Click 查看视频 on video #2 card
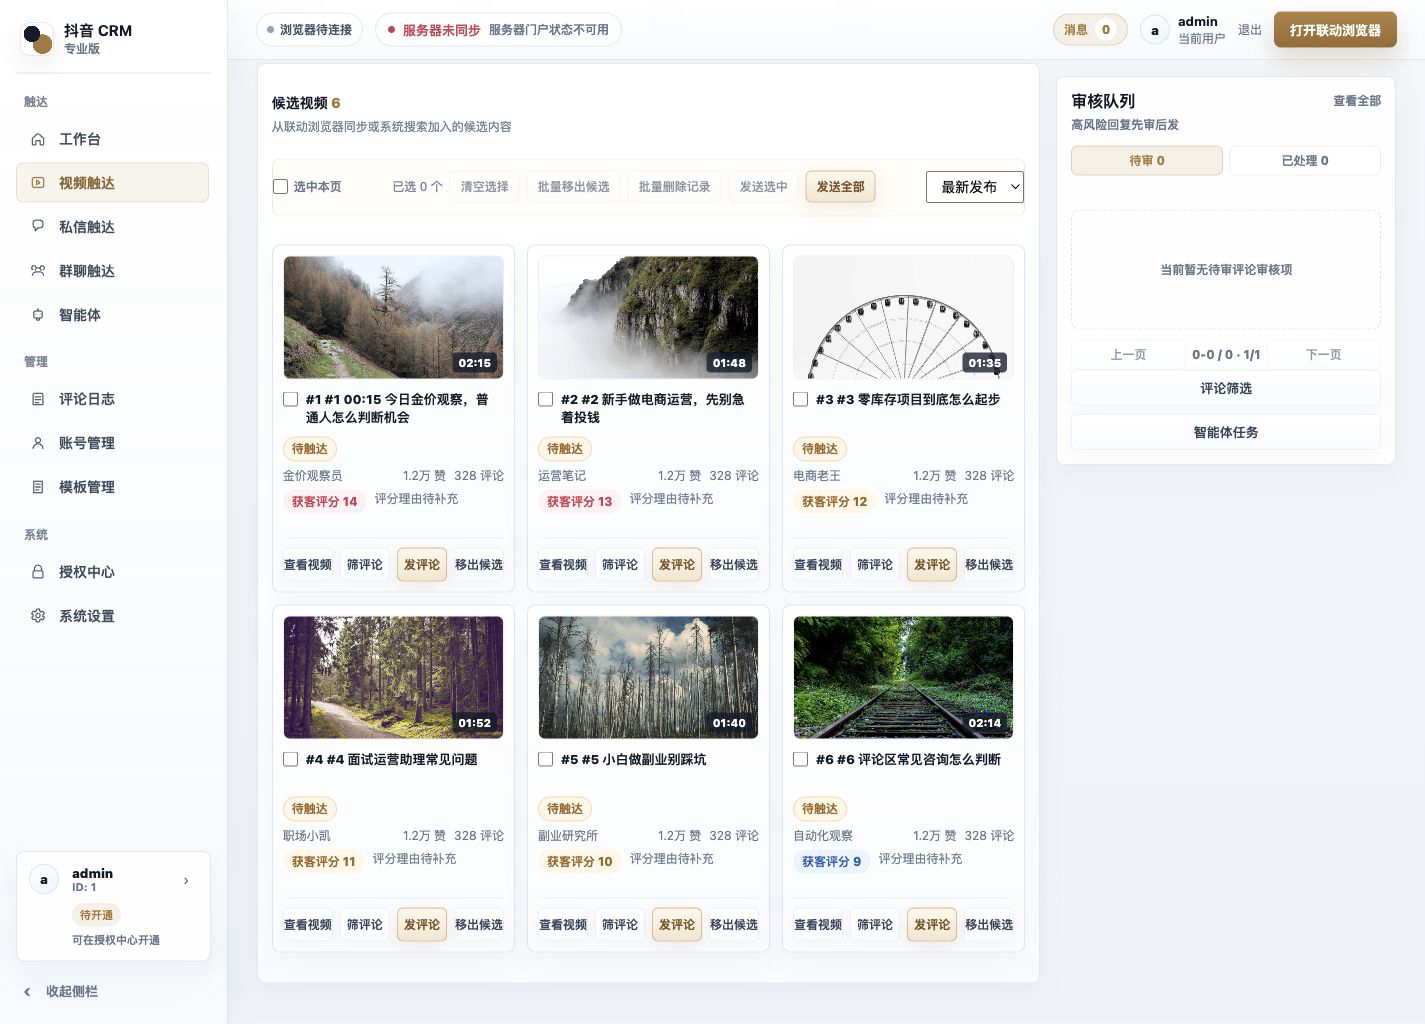Screen dimensions: 1425x1024 point(563,564)
